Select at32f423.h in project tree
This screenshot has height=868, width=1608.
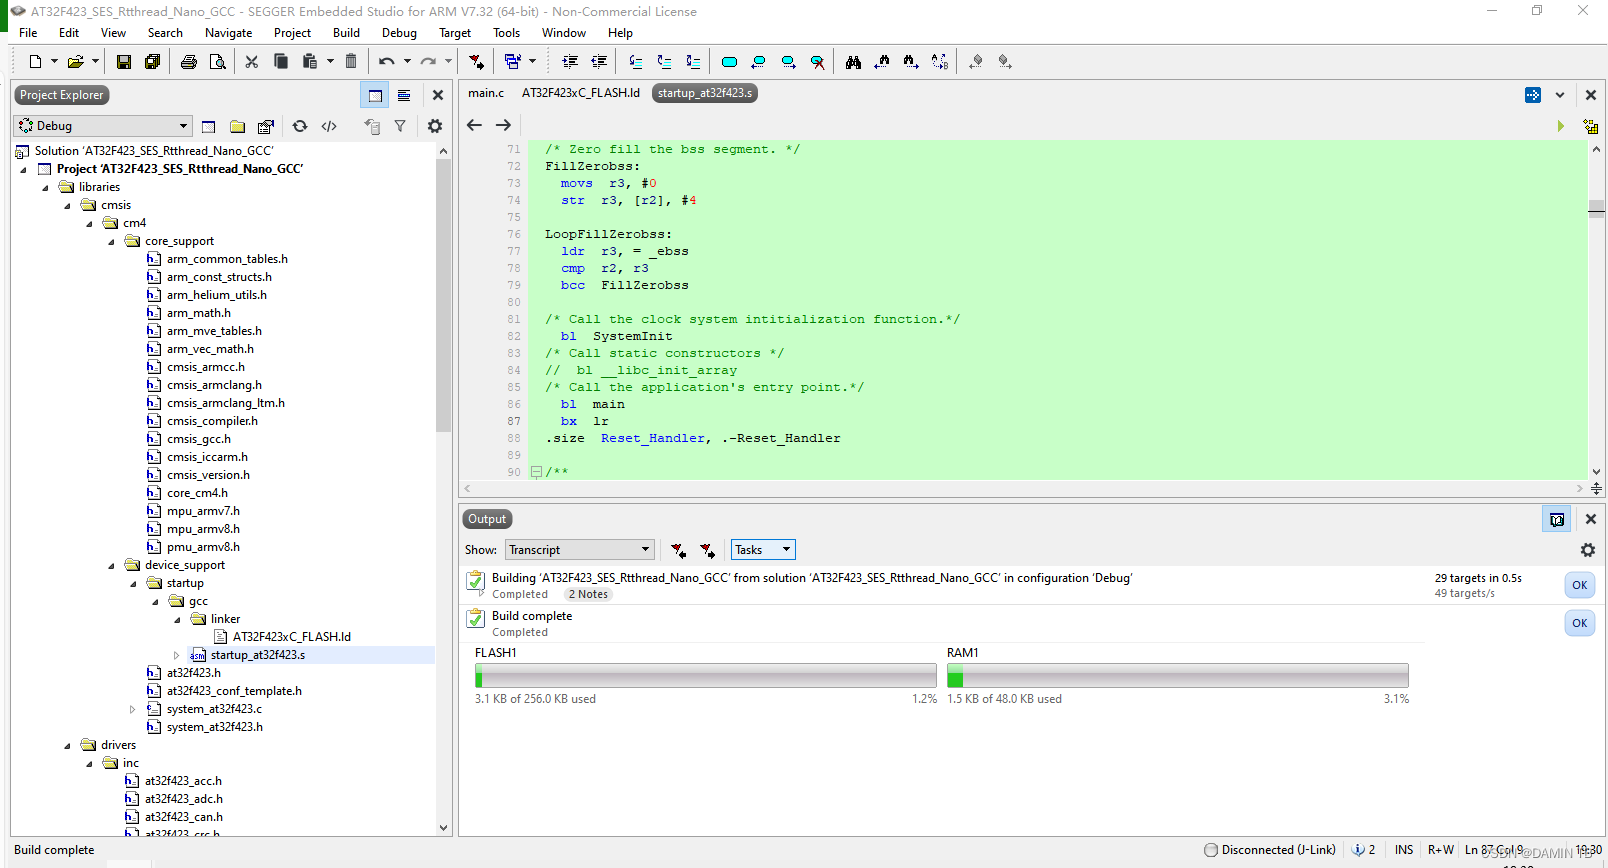point(194,673)
